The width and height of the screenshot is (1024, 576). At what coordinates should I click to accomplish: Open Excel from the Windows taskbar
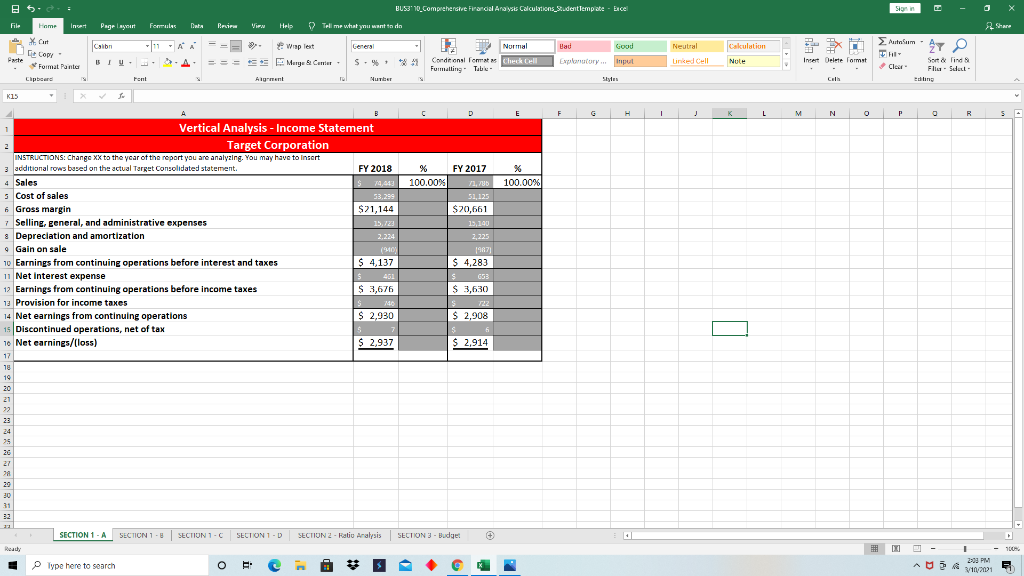pyautogui.click(x=484, y=566)
